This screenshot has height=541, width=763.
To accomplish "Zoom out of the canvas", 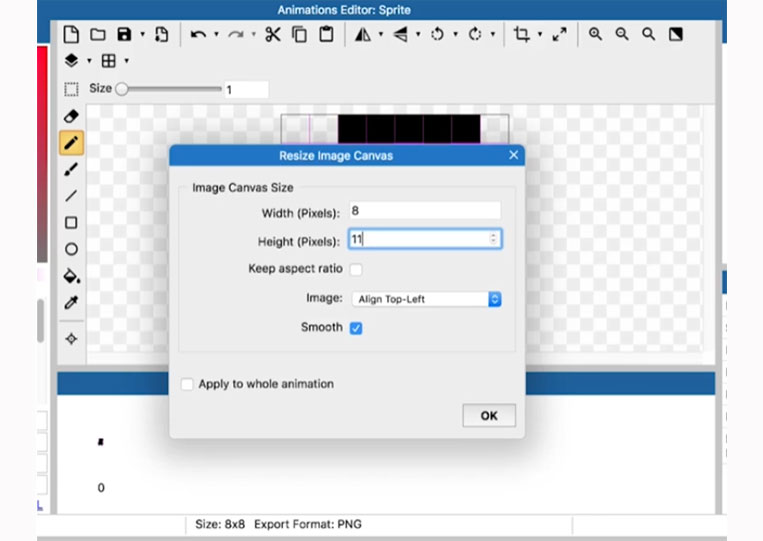I will [622, 34].
